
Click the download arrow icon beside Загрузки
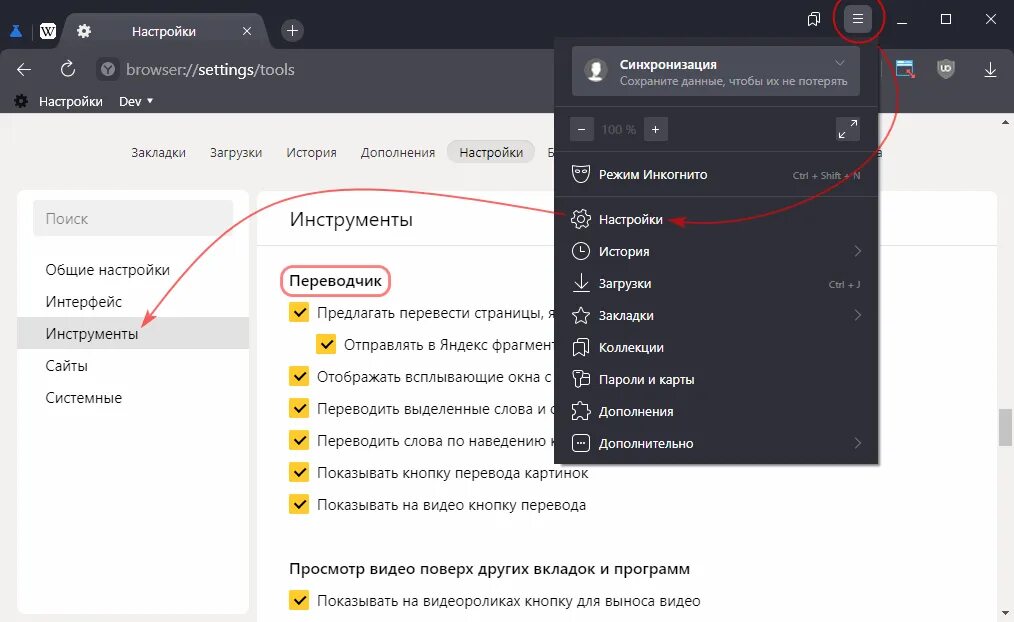click(581, 283)
